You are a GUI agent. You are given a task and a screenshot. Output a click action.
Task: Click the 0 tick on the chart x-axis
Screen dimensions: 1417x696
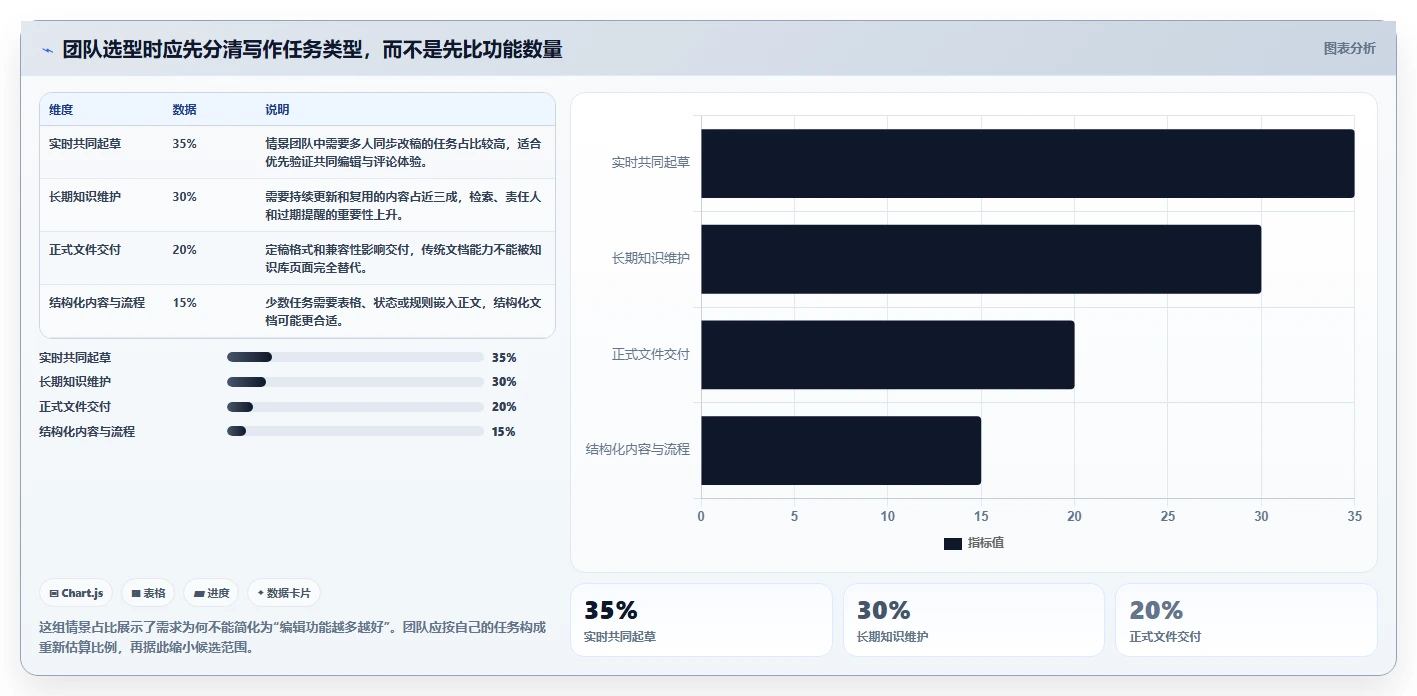tap(701, 517)
